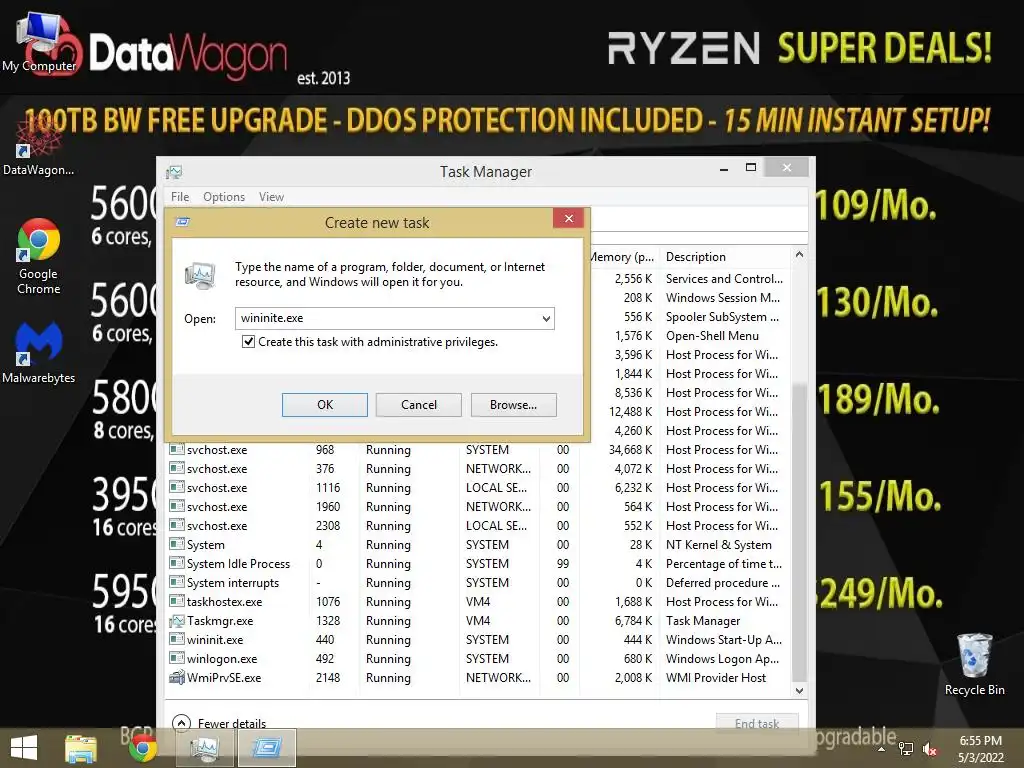1024x768 pixels.
Task: Select the wininit.exe process name
Action: [215, 640]
